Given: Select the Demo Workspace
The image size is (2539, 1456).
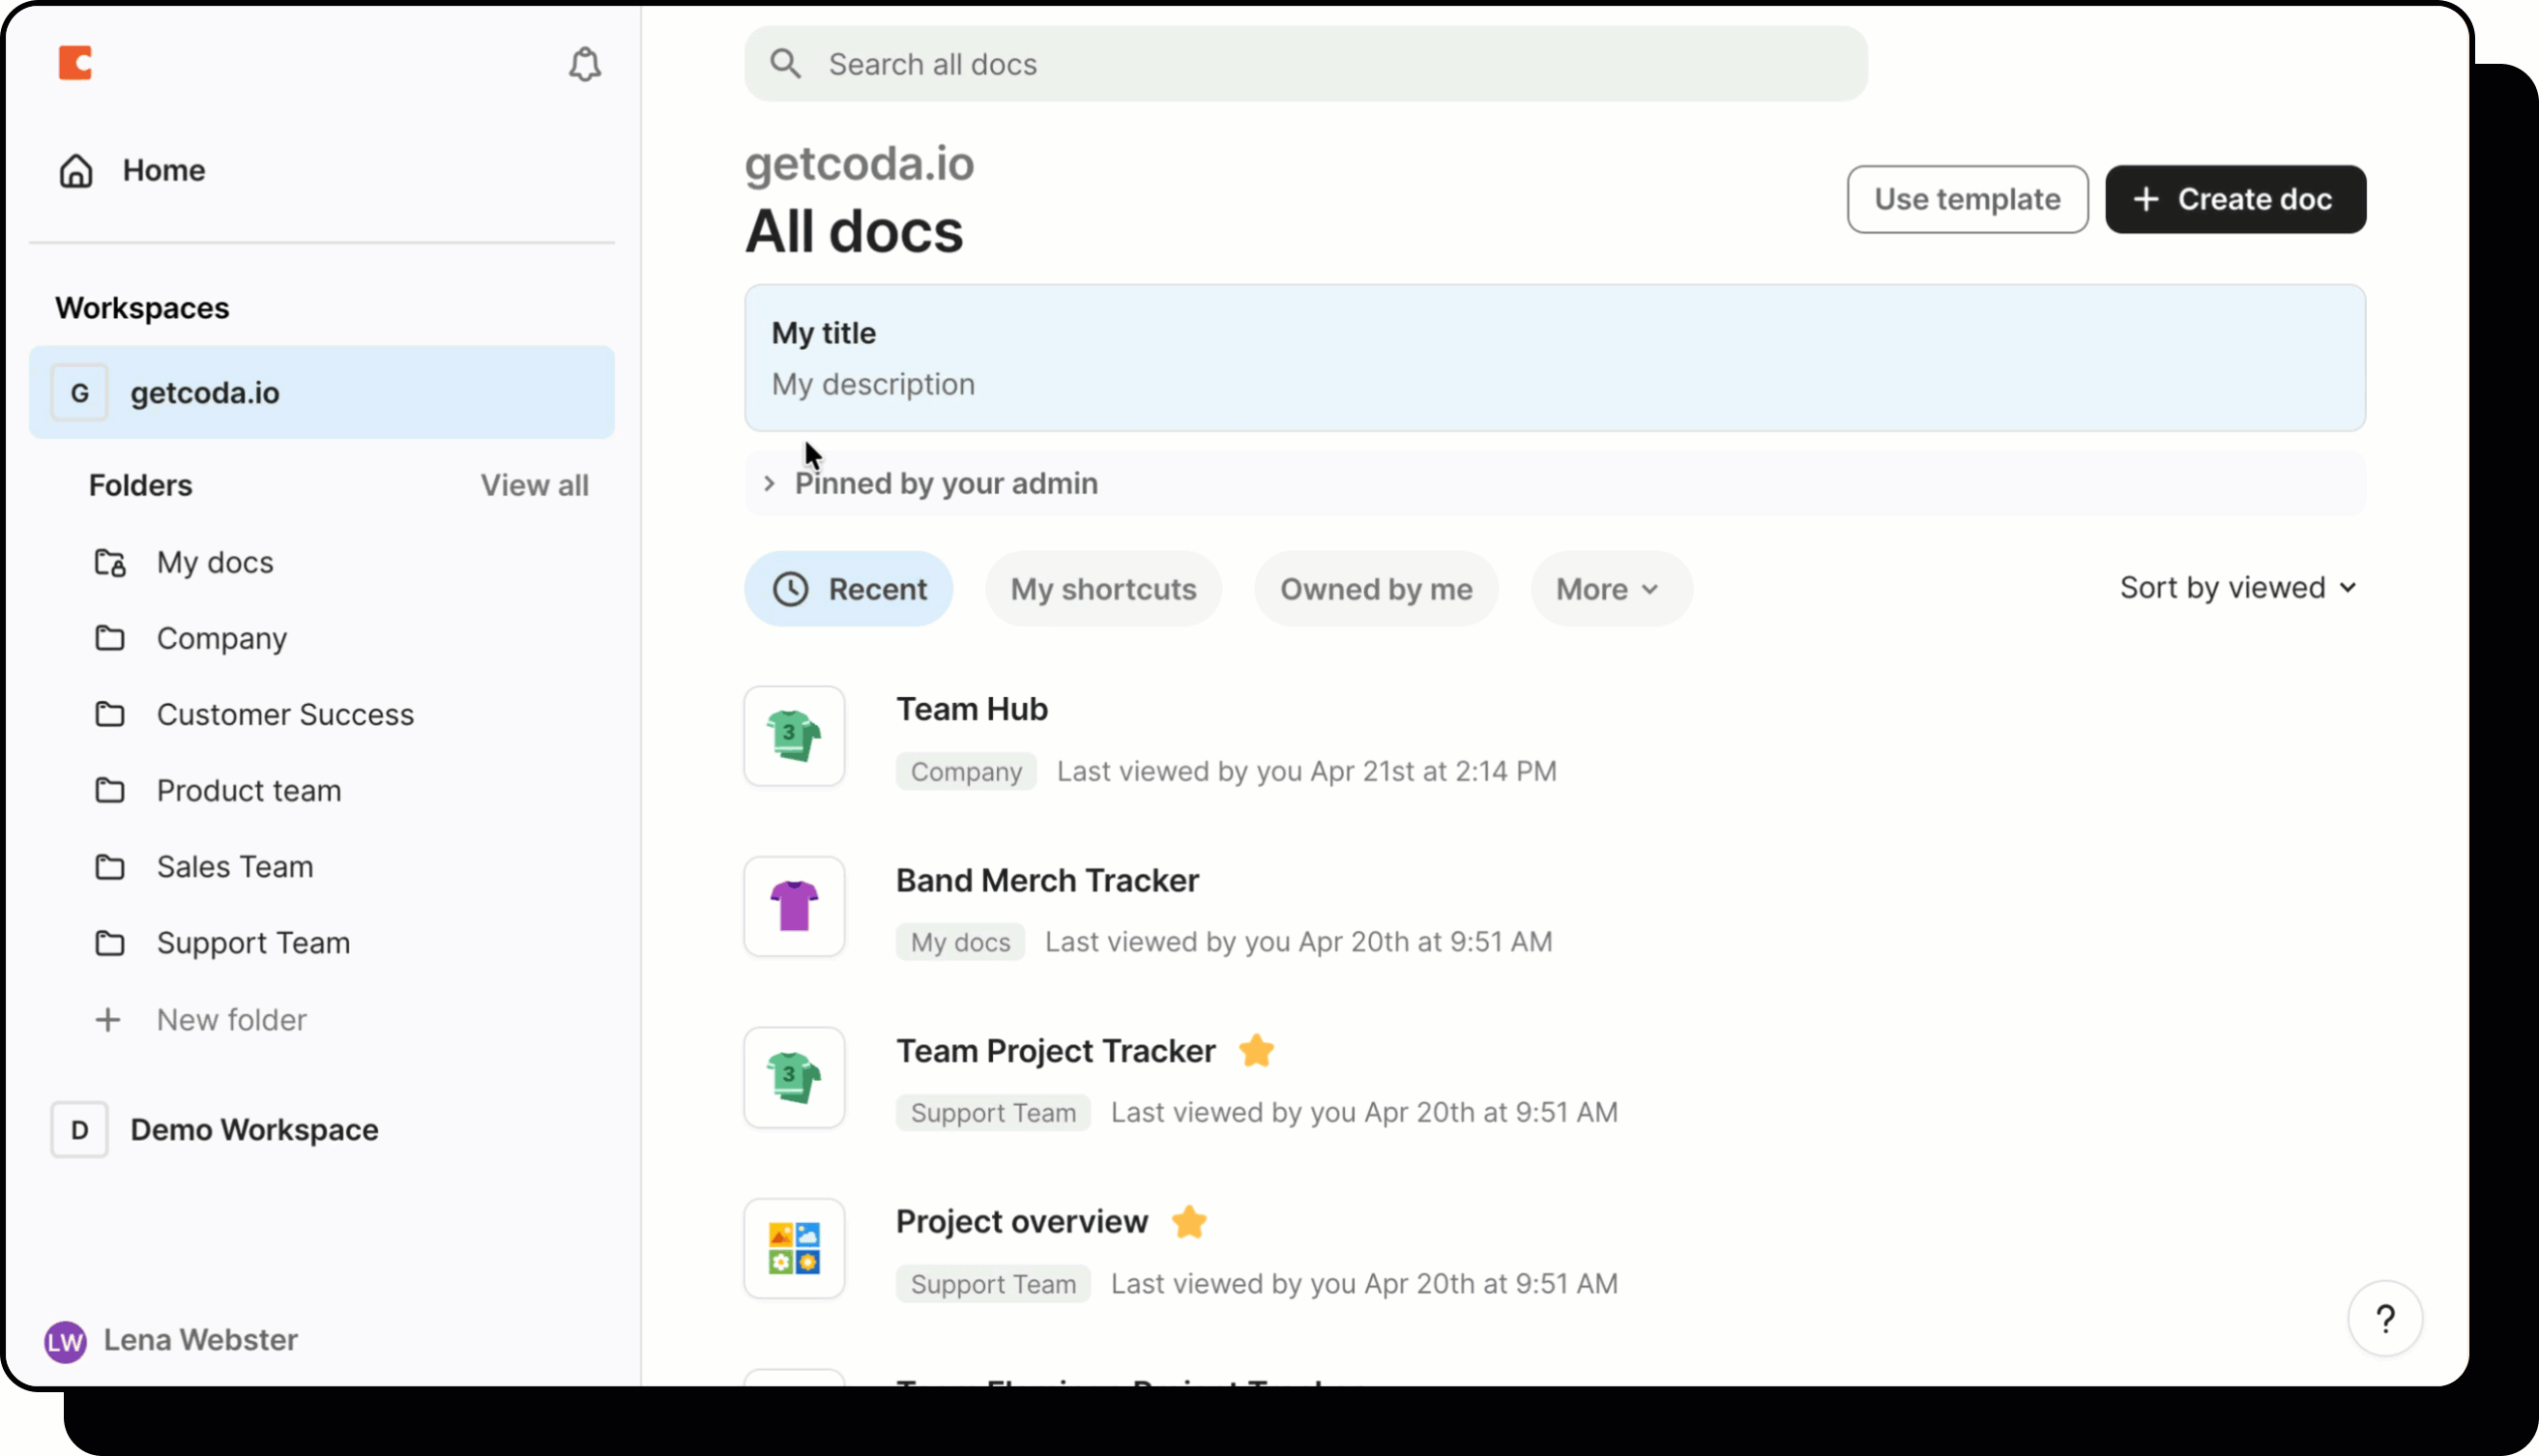Looking at the screenshot, I should point(254,1130).
